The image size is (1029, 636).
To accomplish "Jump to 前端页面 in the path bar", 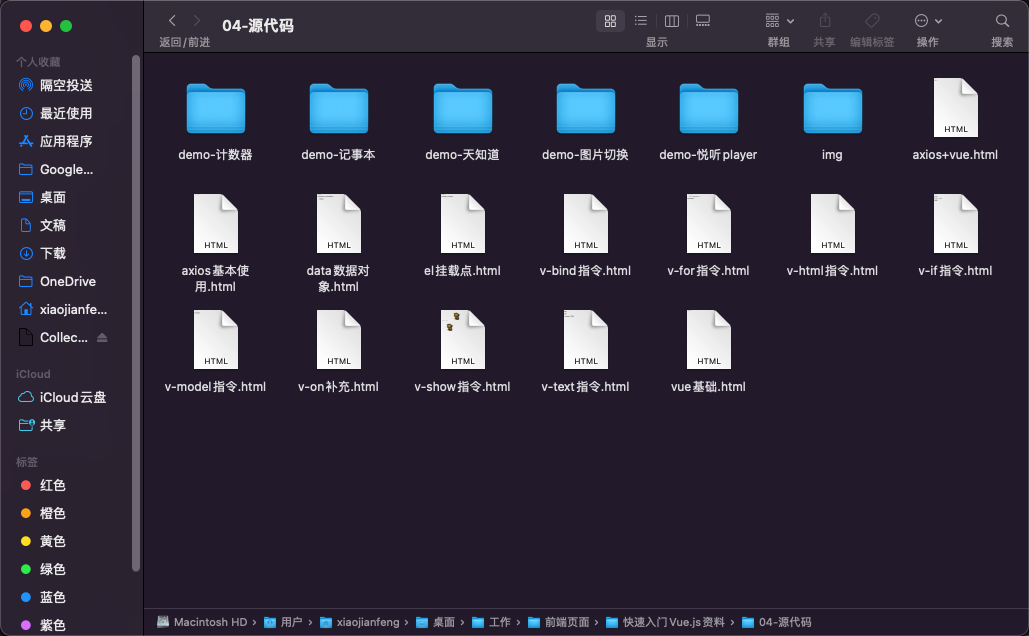I will tap(558, 622).
